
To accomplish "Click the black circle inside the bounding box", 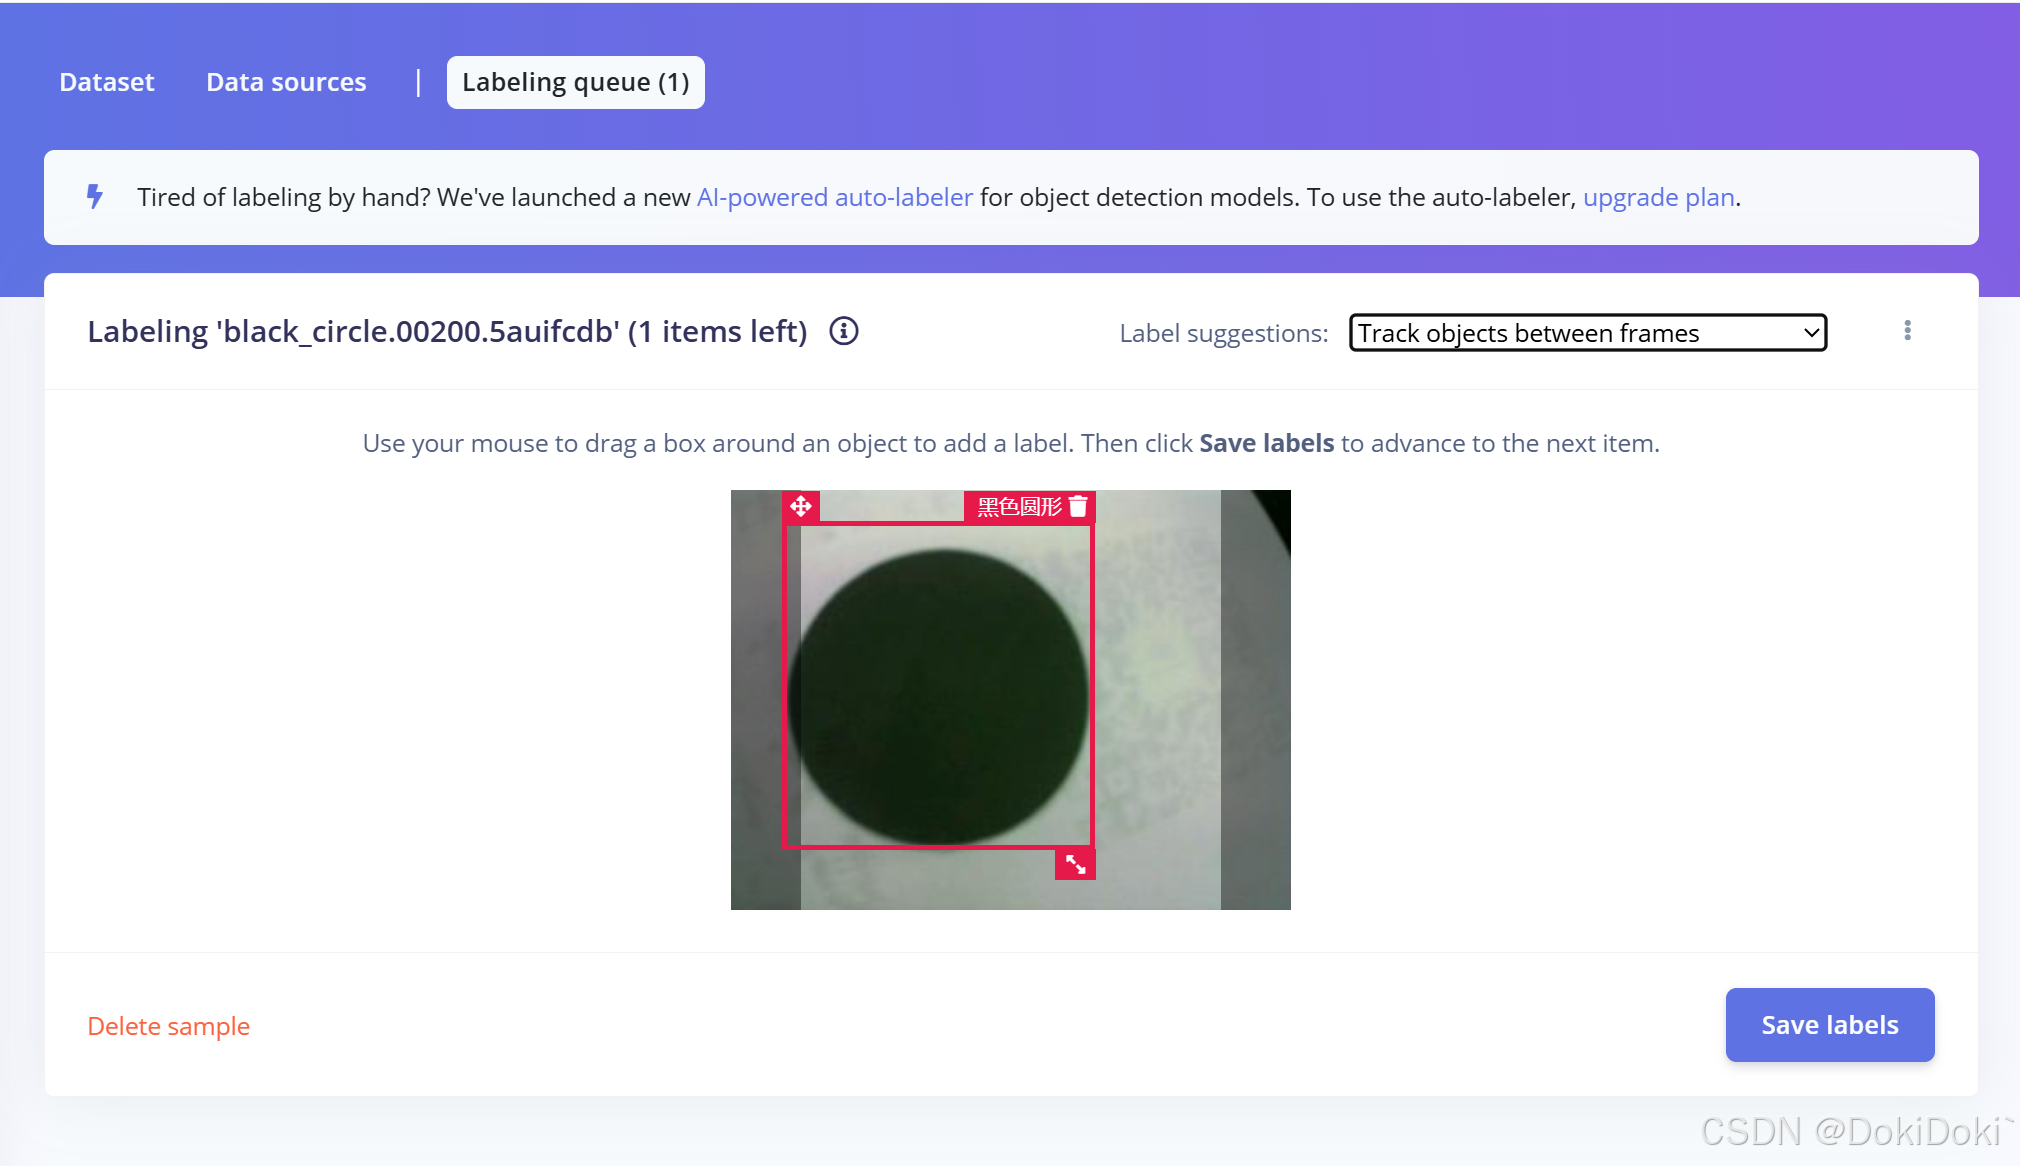I will (x=938, y=697).
